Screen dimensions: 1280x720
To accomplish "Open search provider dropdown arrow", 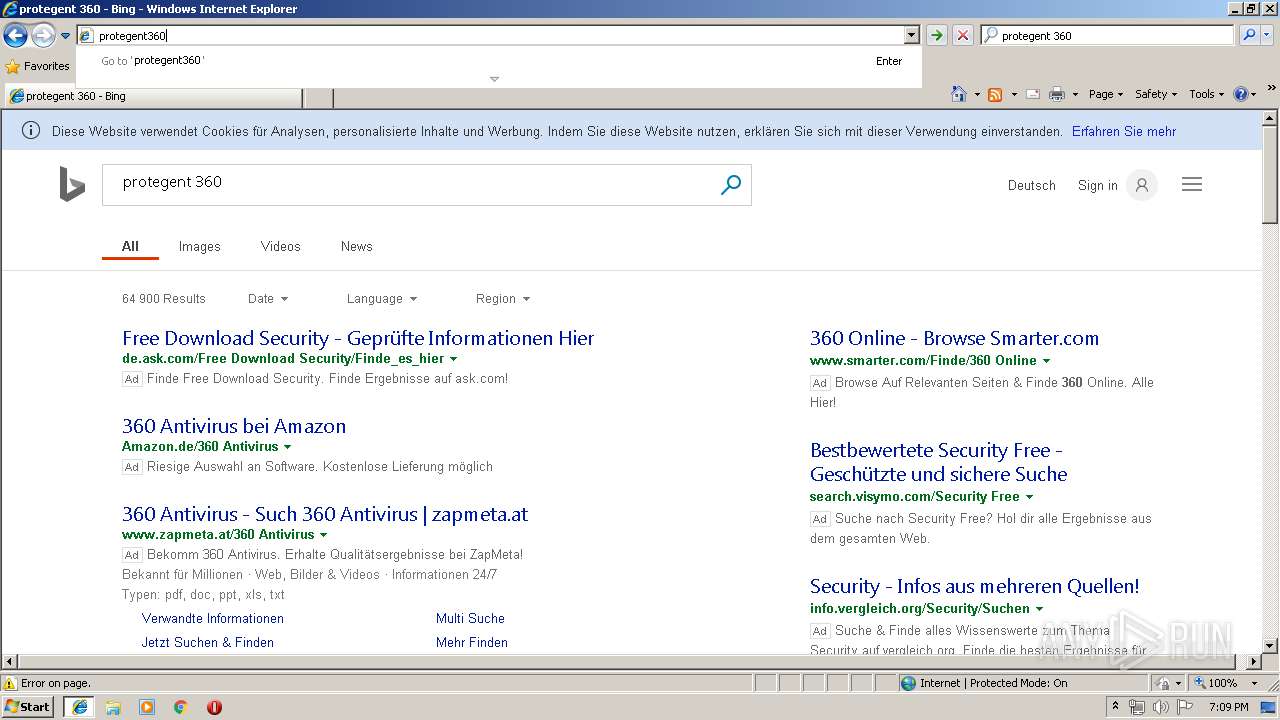I will click(1267, 35).
